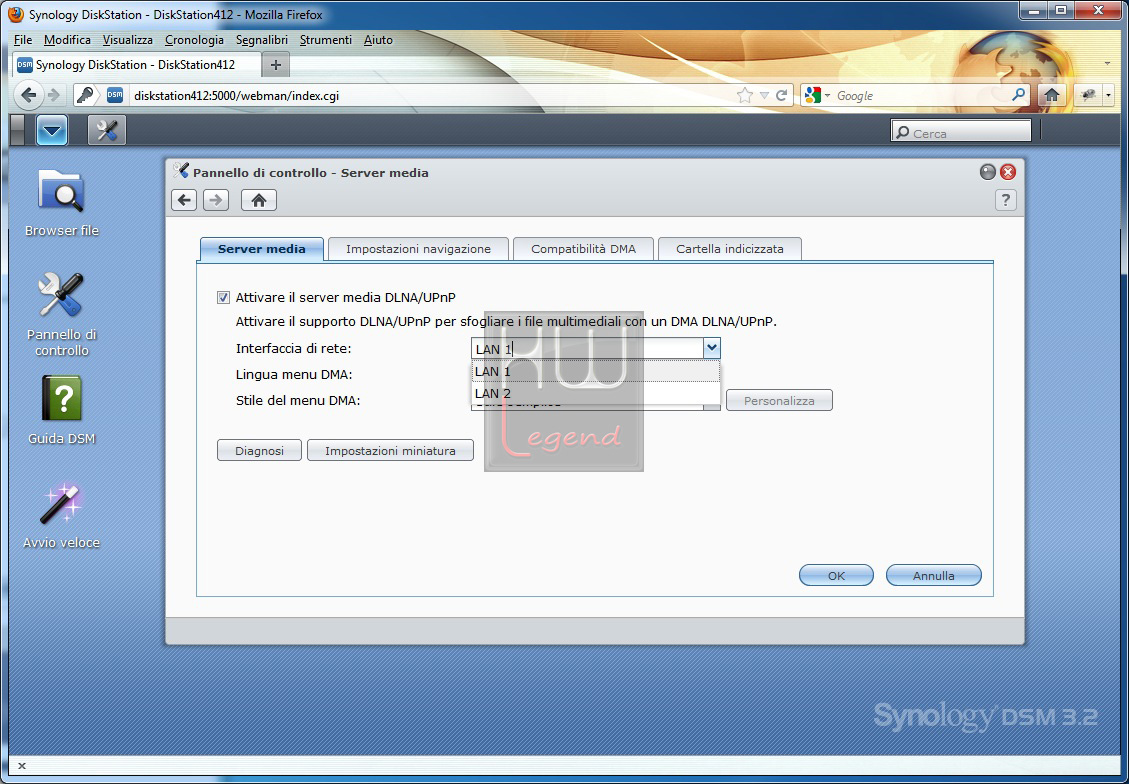Open the File menu
The height and width of the screenshot is (784, 1129).
click(23, 40)
